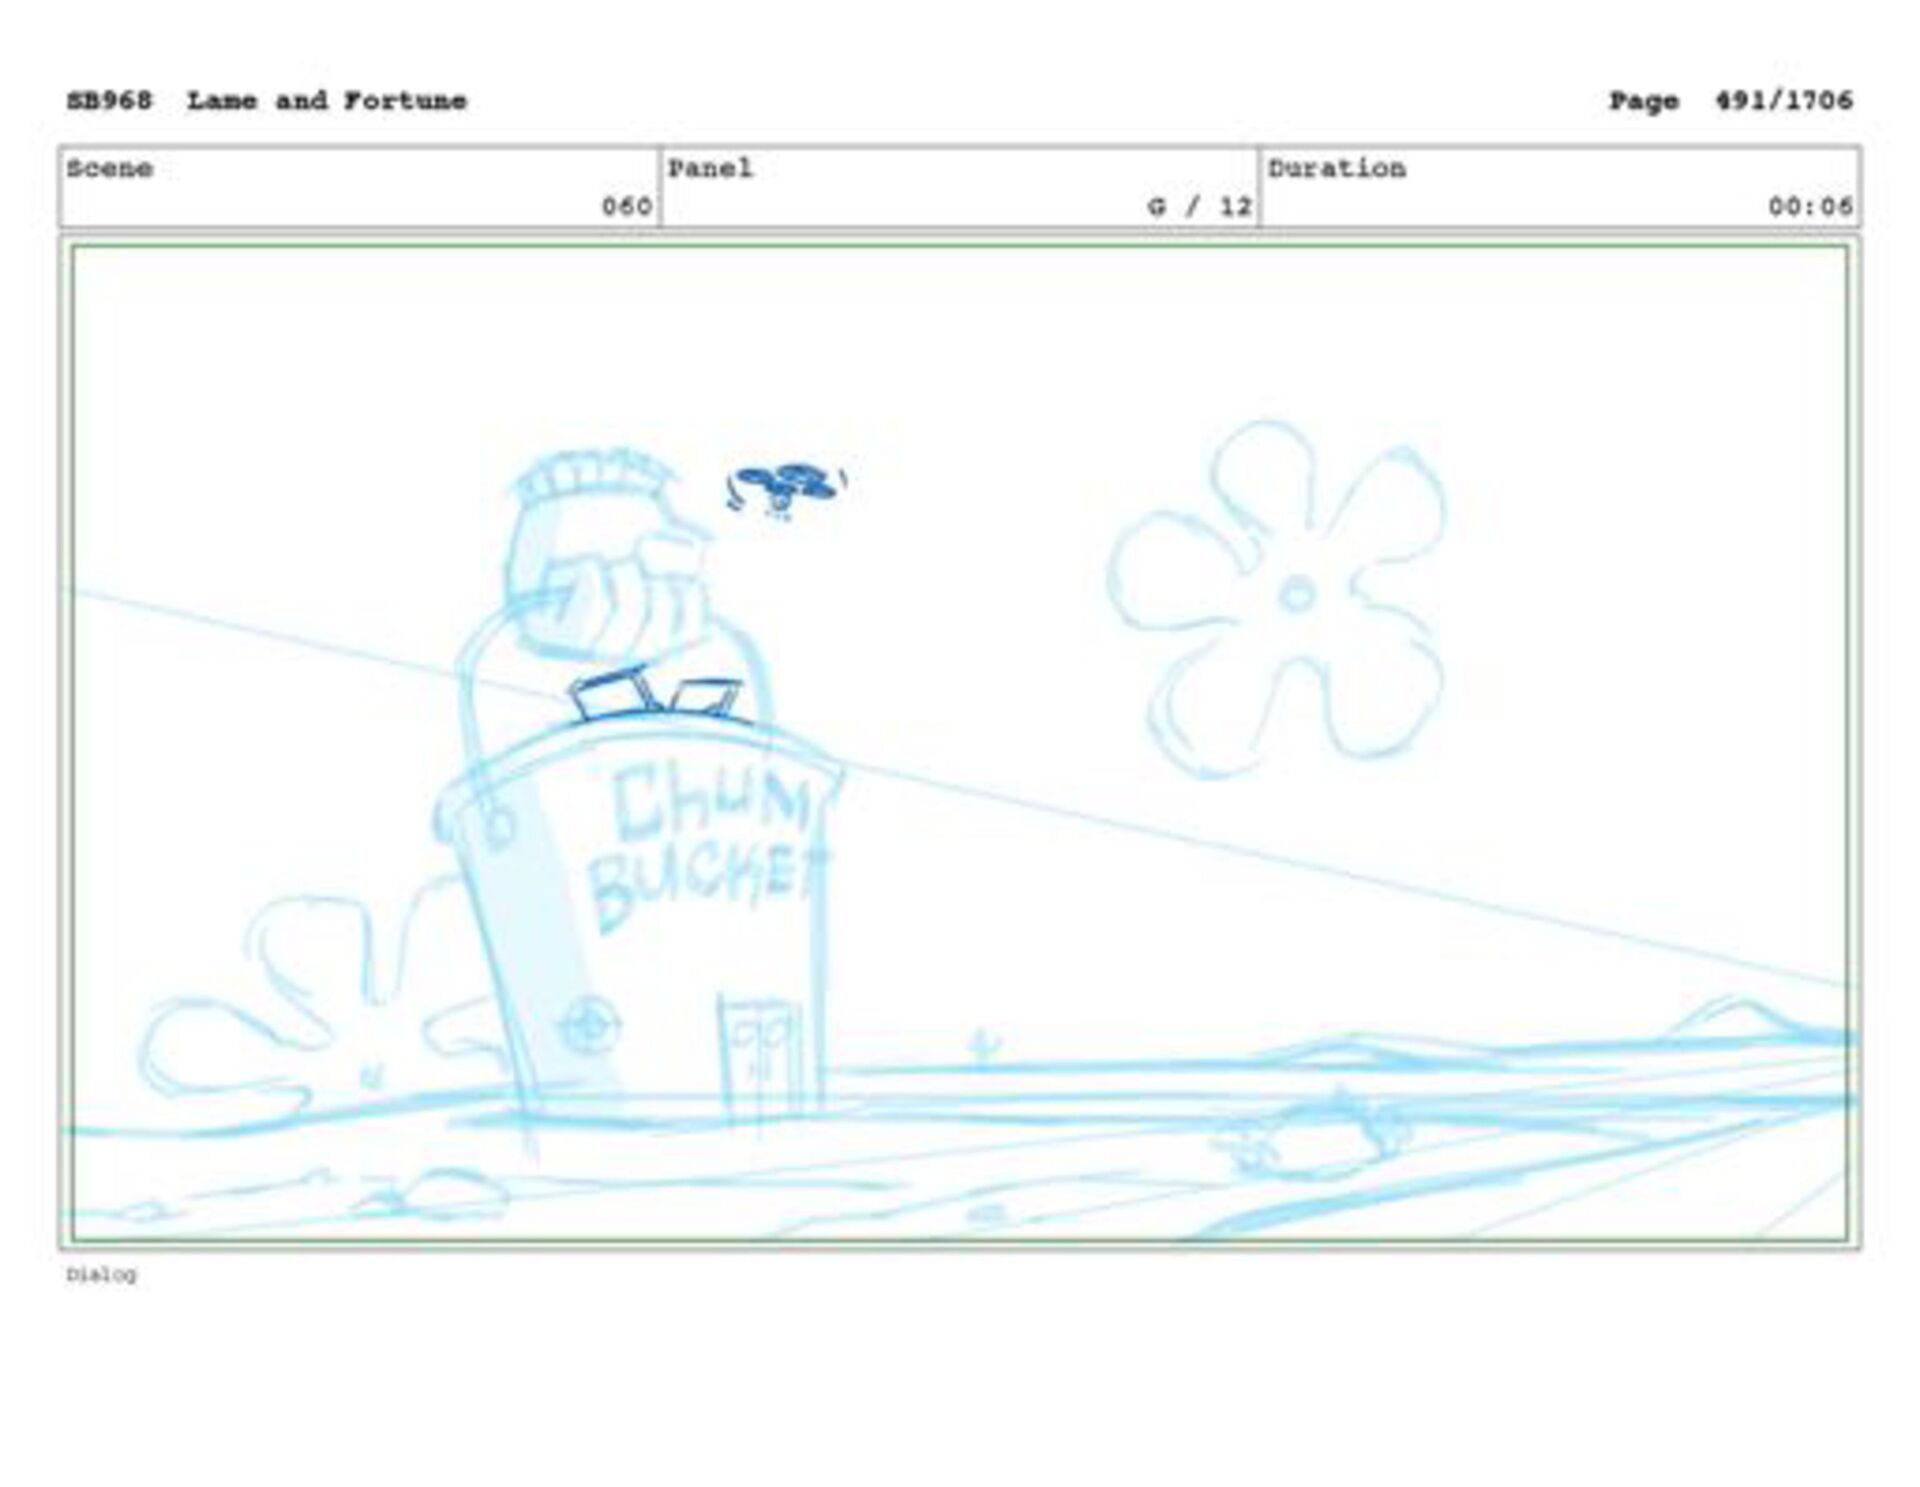The image size is (1920, 1487).
Task: Click the 'Dialog' label below the panel
Action: (x=101, y=1275)
